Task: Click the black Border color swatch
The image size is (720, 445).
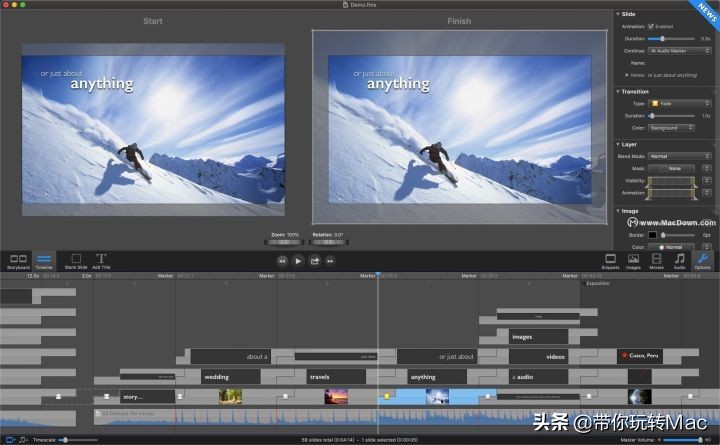Action: 652,235
